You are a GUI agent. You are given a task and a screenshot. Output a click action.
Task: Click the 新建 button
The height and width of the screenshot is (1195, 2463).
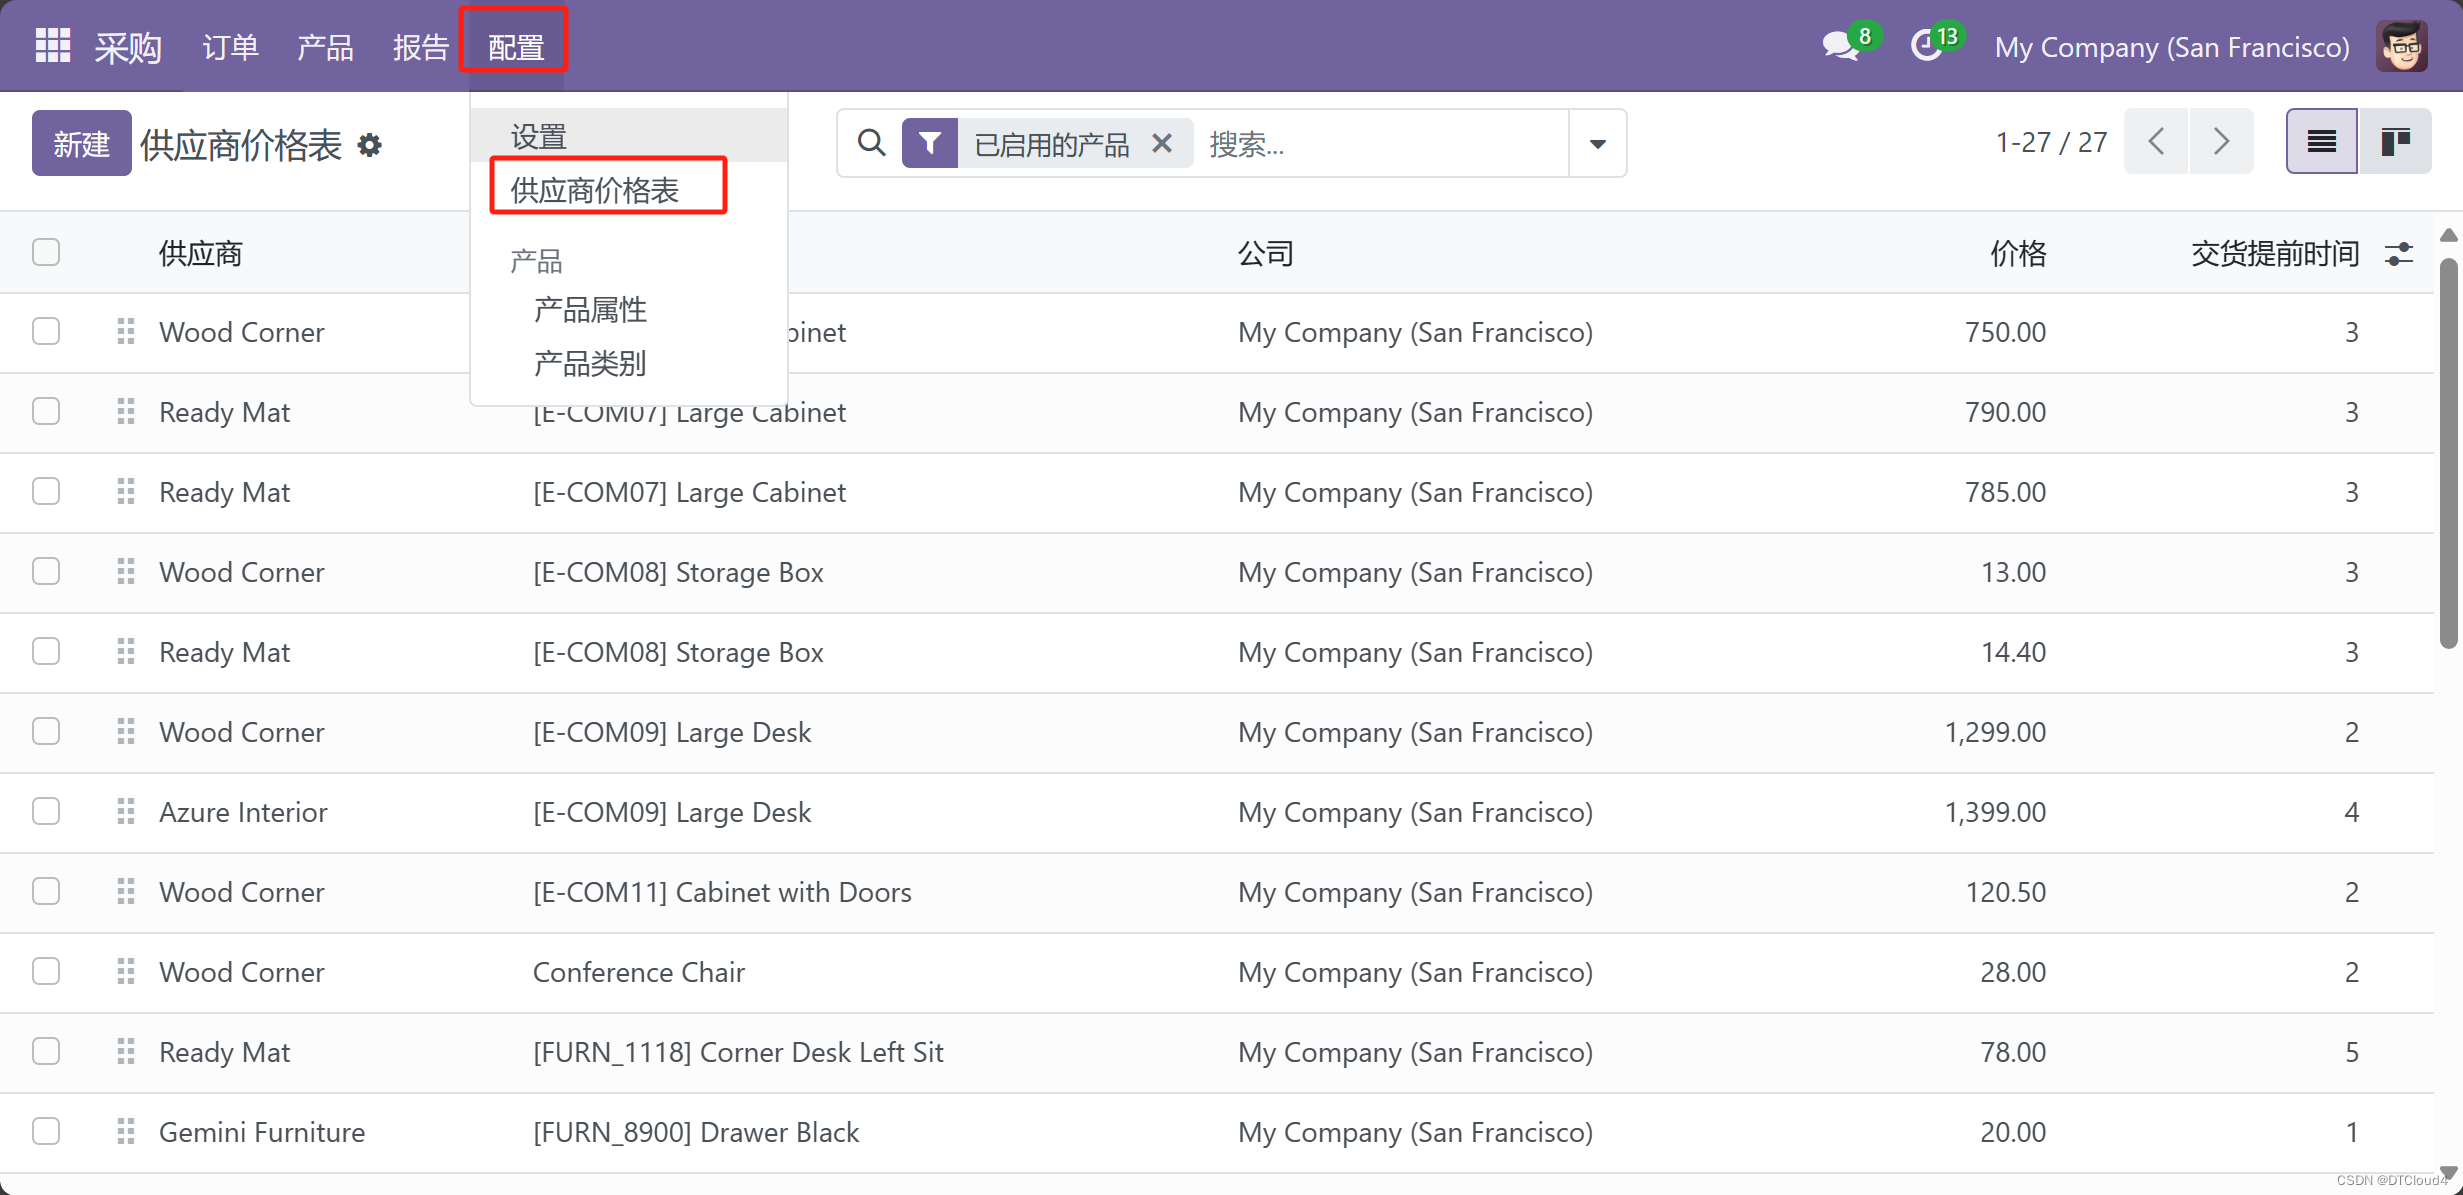(x=81, y=144)
